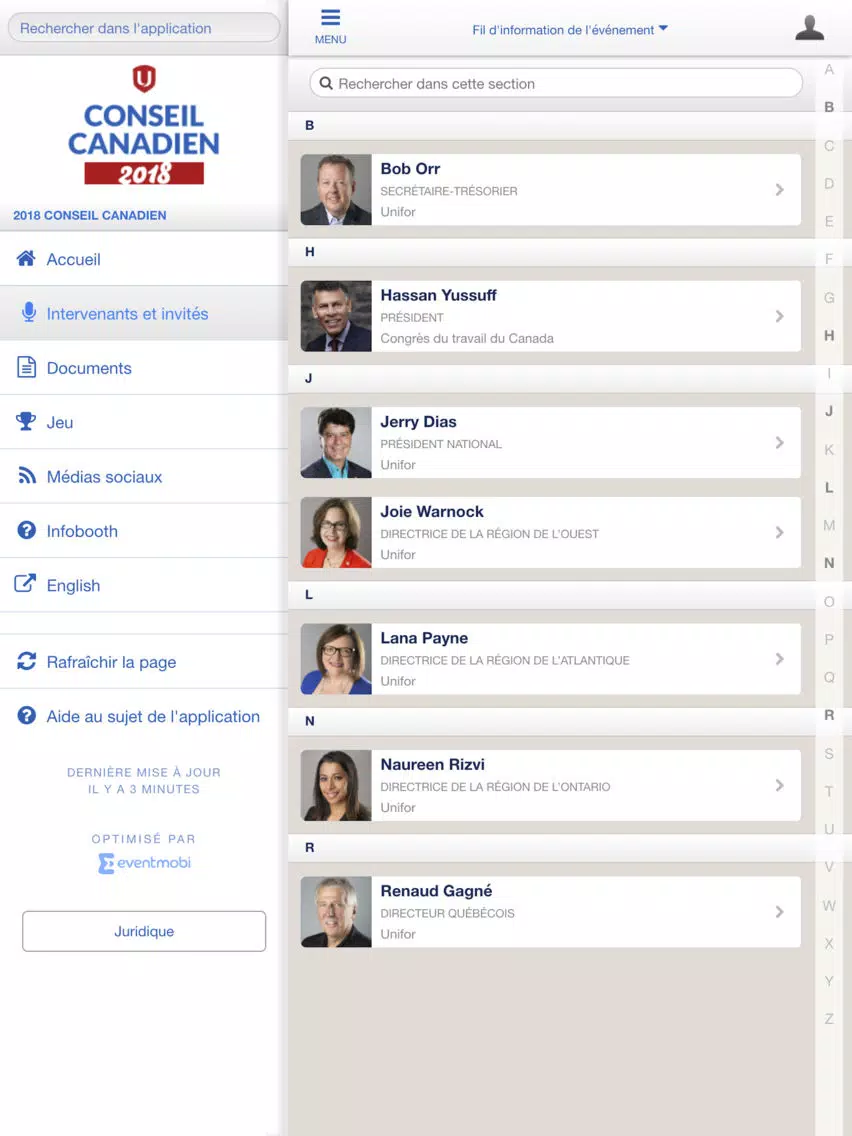Click the eventmobi logo
Viewport: 852px width, 1136px height.
144,863
